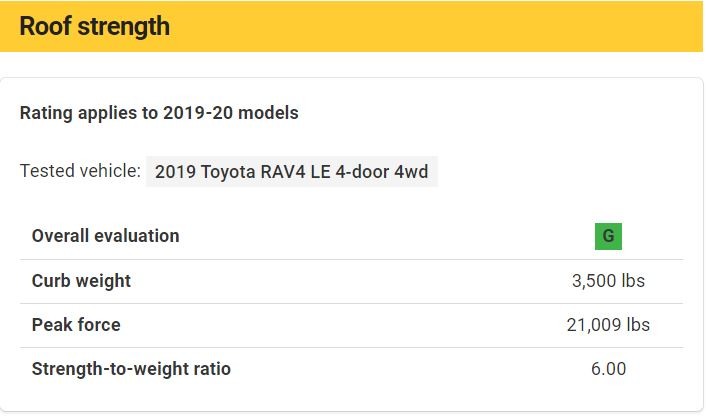Select the Roof strength header
This screenshot has height=416, width=706.
point(95,26)
